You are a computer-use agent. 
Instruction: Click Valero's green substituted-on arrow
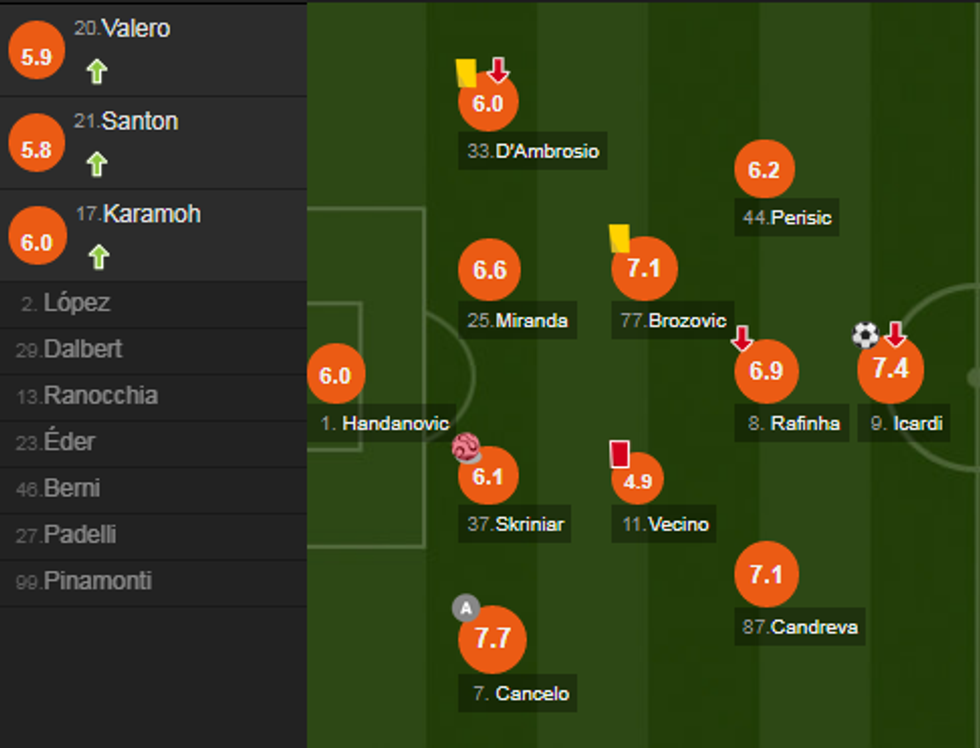96,71
